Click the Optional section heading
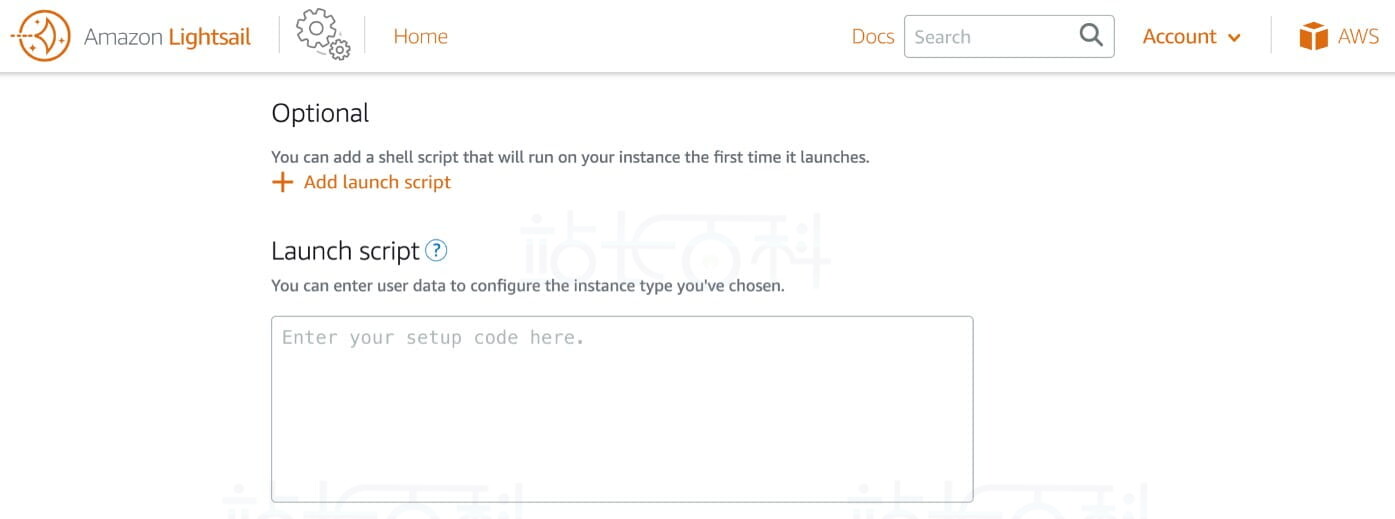This screenshot has height=519, width=1395. [x=320, y=113]
